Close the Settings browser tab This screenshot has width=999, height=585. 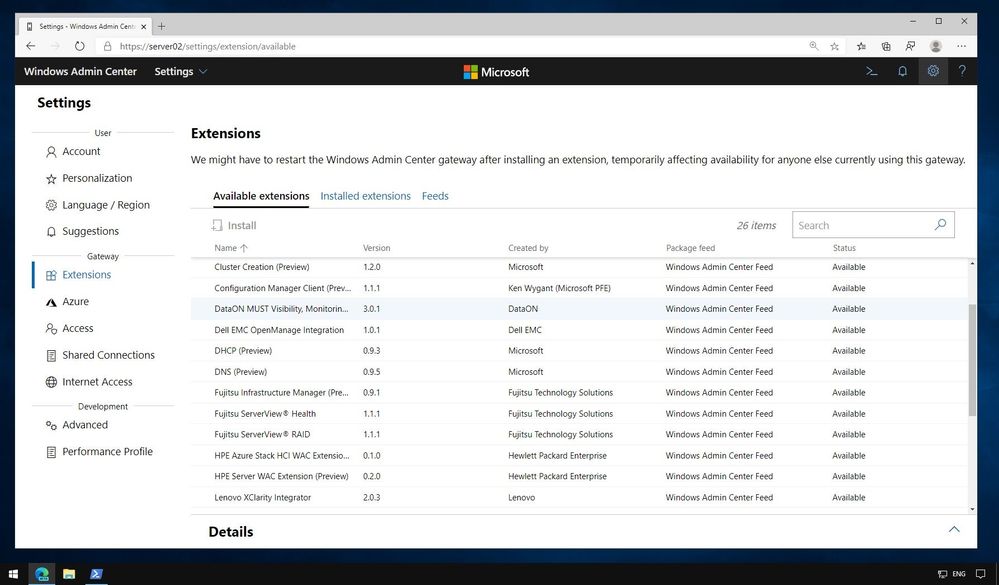143,26
